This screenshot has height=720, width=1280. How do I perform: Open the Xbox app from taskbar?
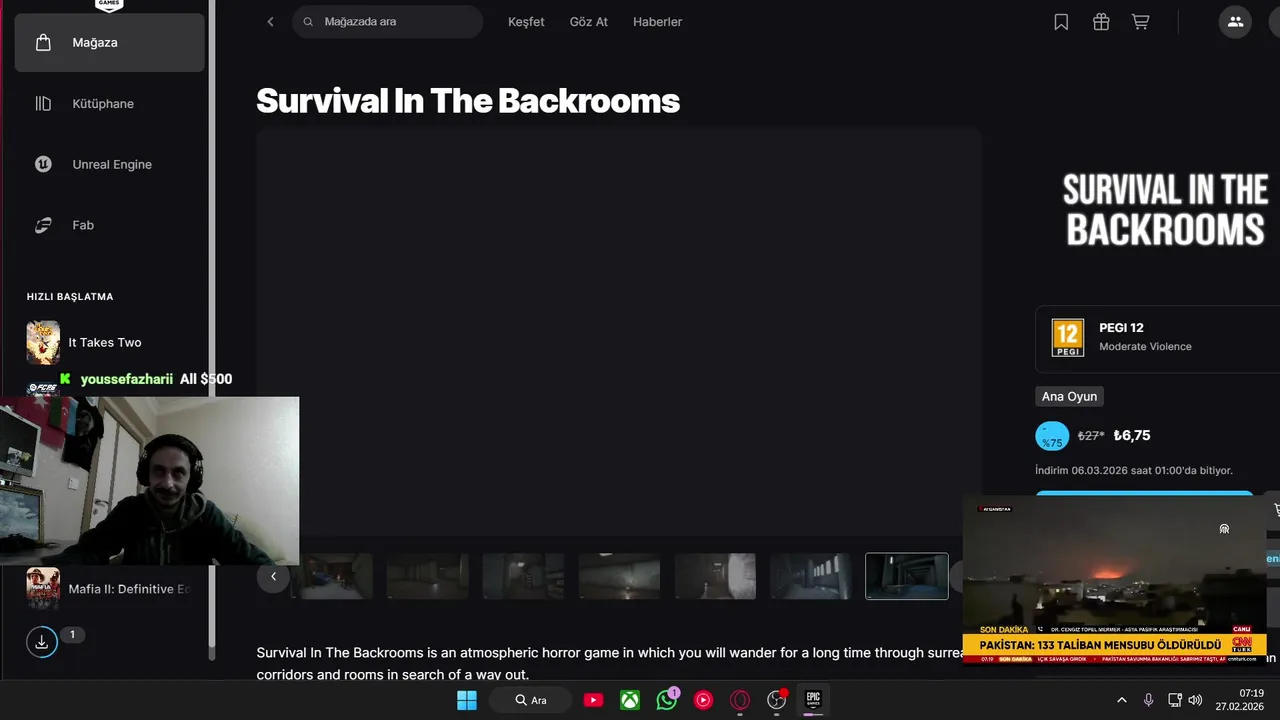[x=630, y=700]
